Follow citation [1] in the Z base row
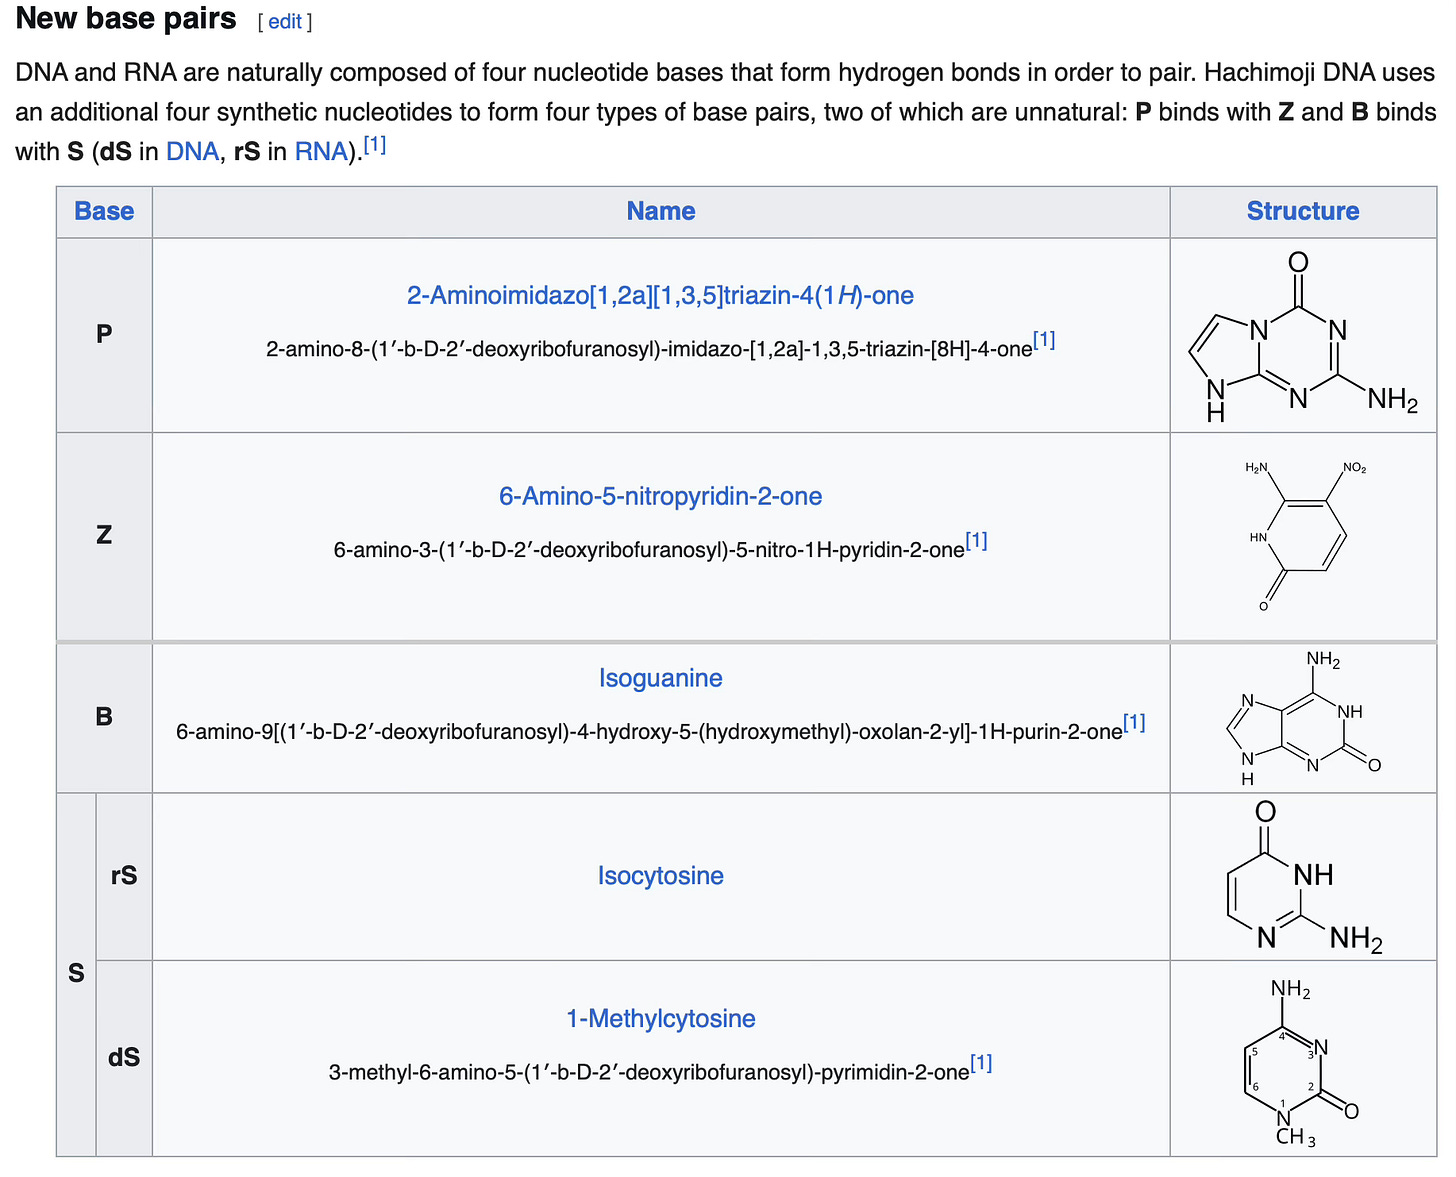Viewport: 1456px width, 1177px height. 976,541
